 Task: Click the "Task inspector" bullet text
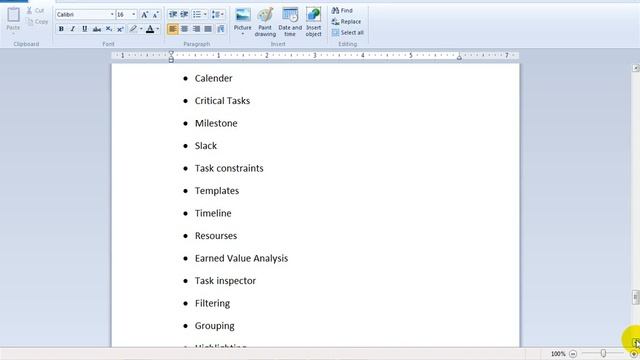[225, 281]
